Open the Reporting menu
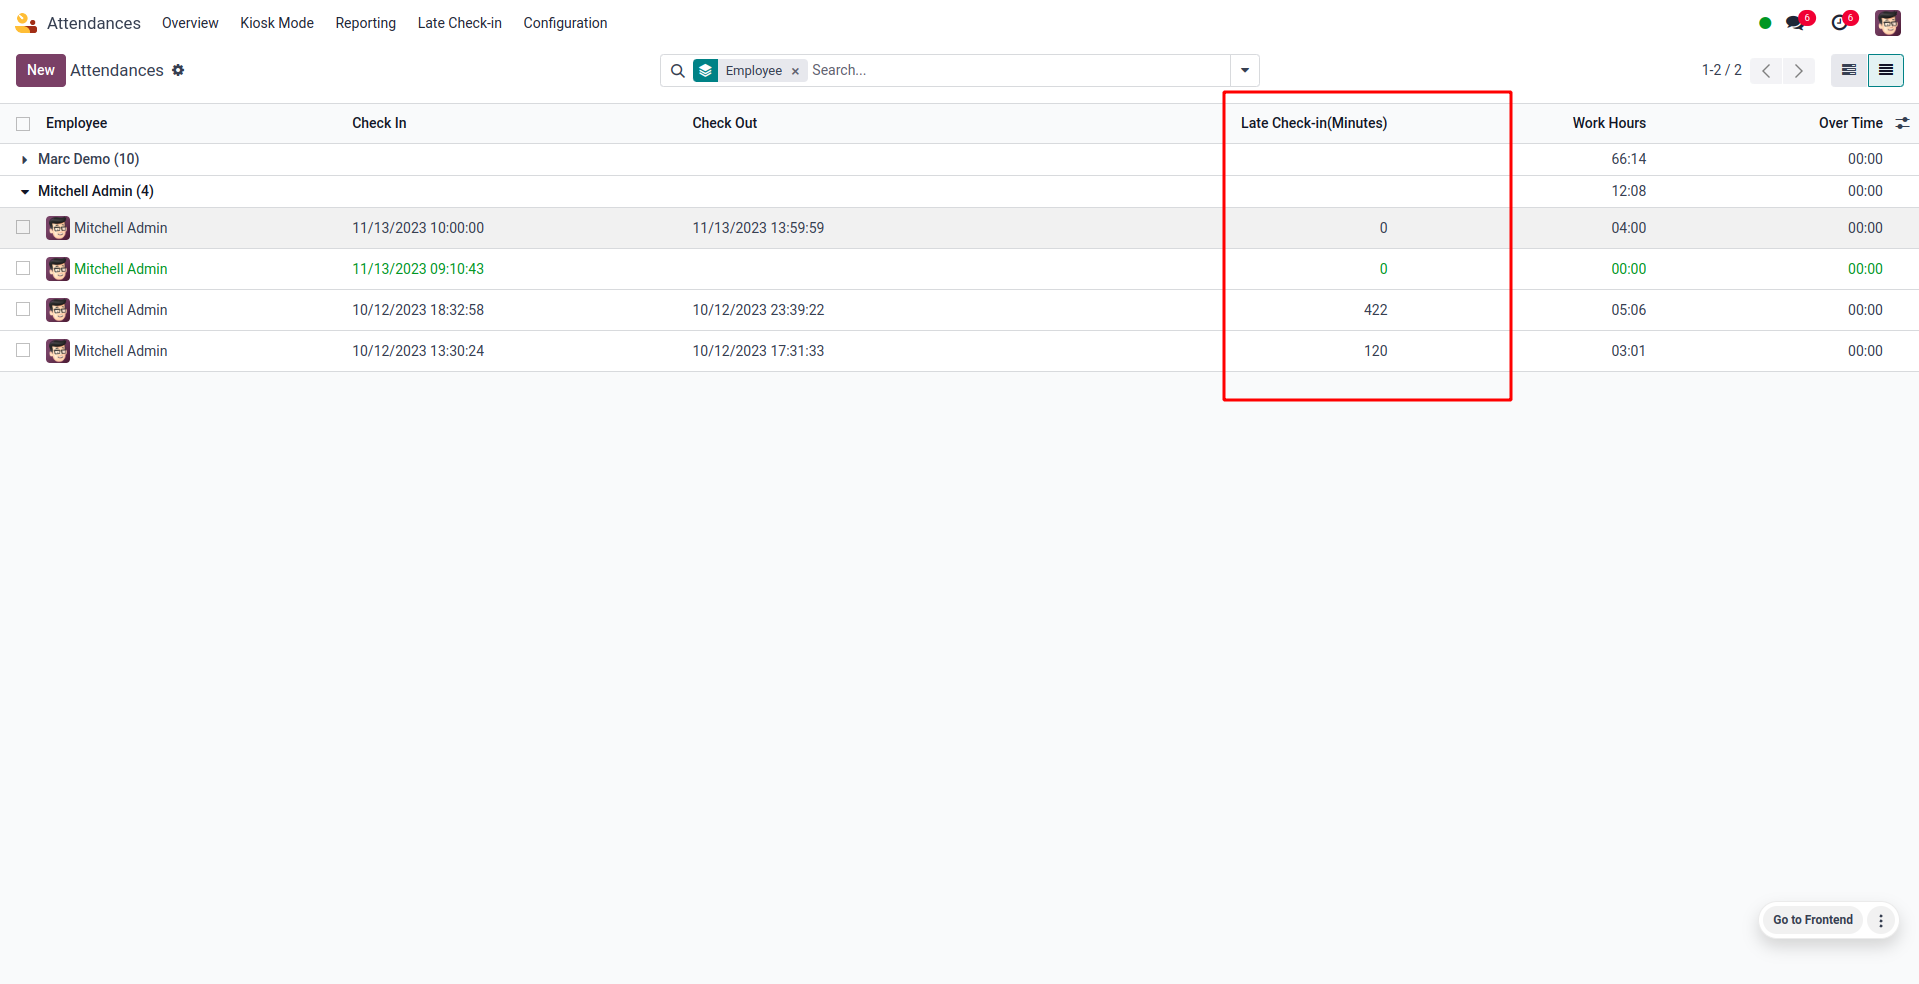This screenshot has height=984, width=1919. coord(365,23)
